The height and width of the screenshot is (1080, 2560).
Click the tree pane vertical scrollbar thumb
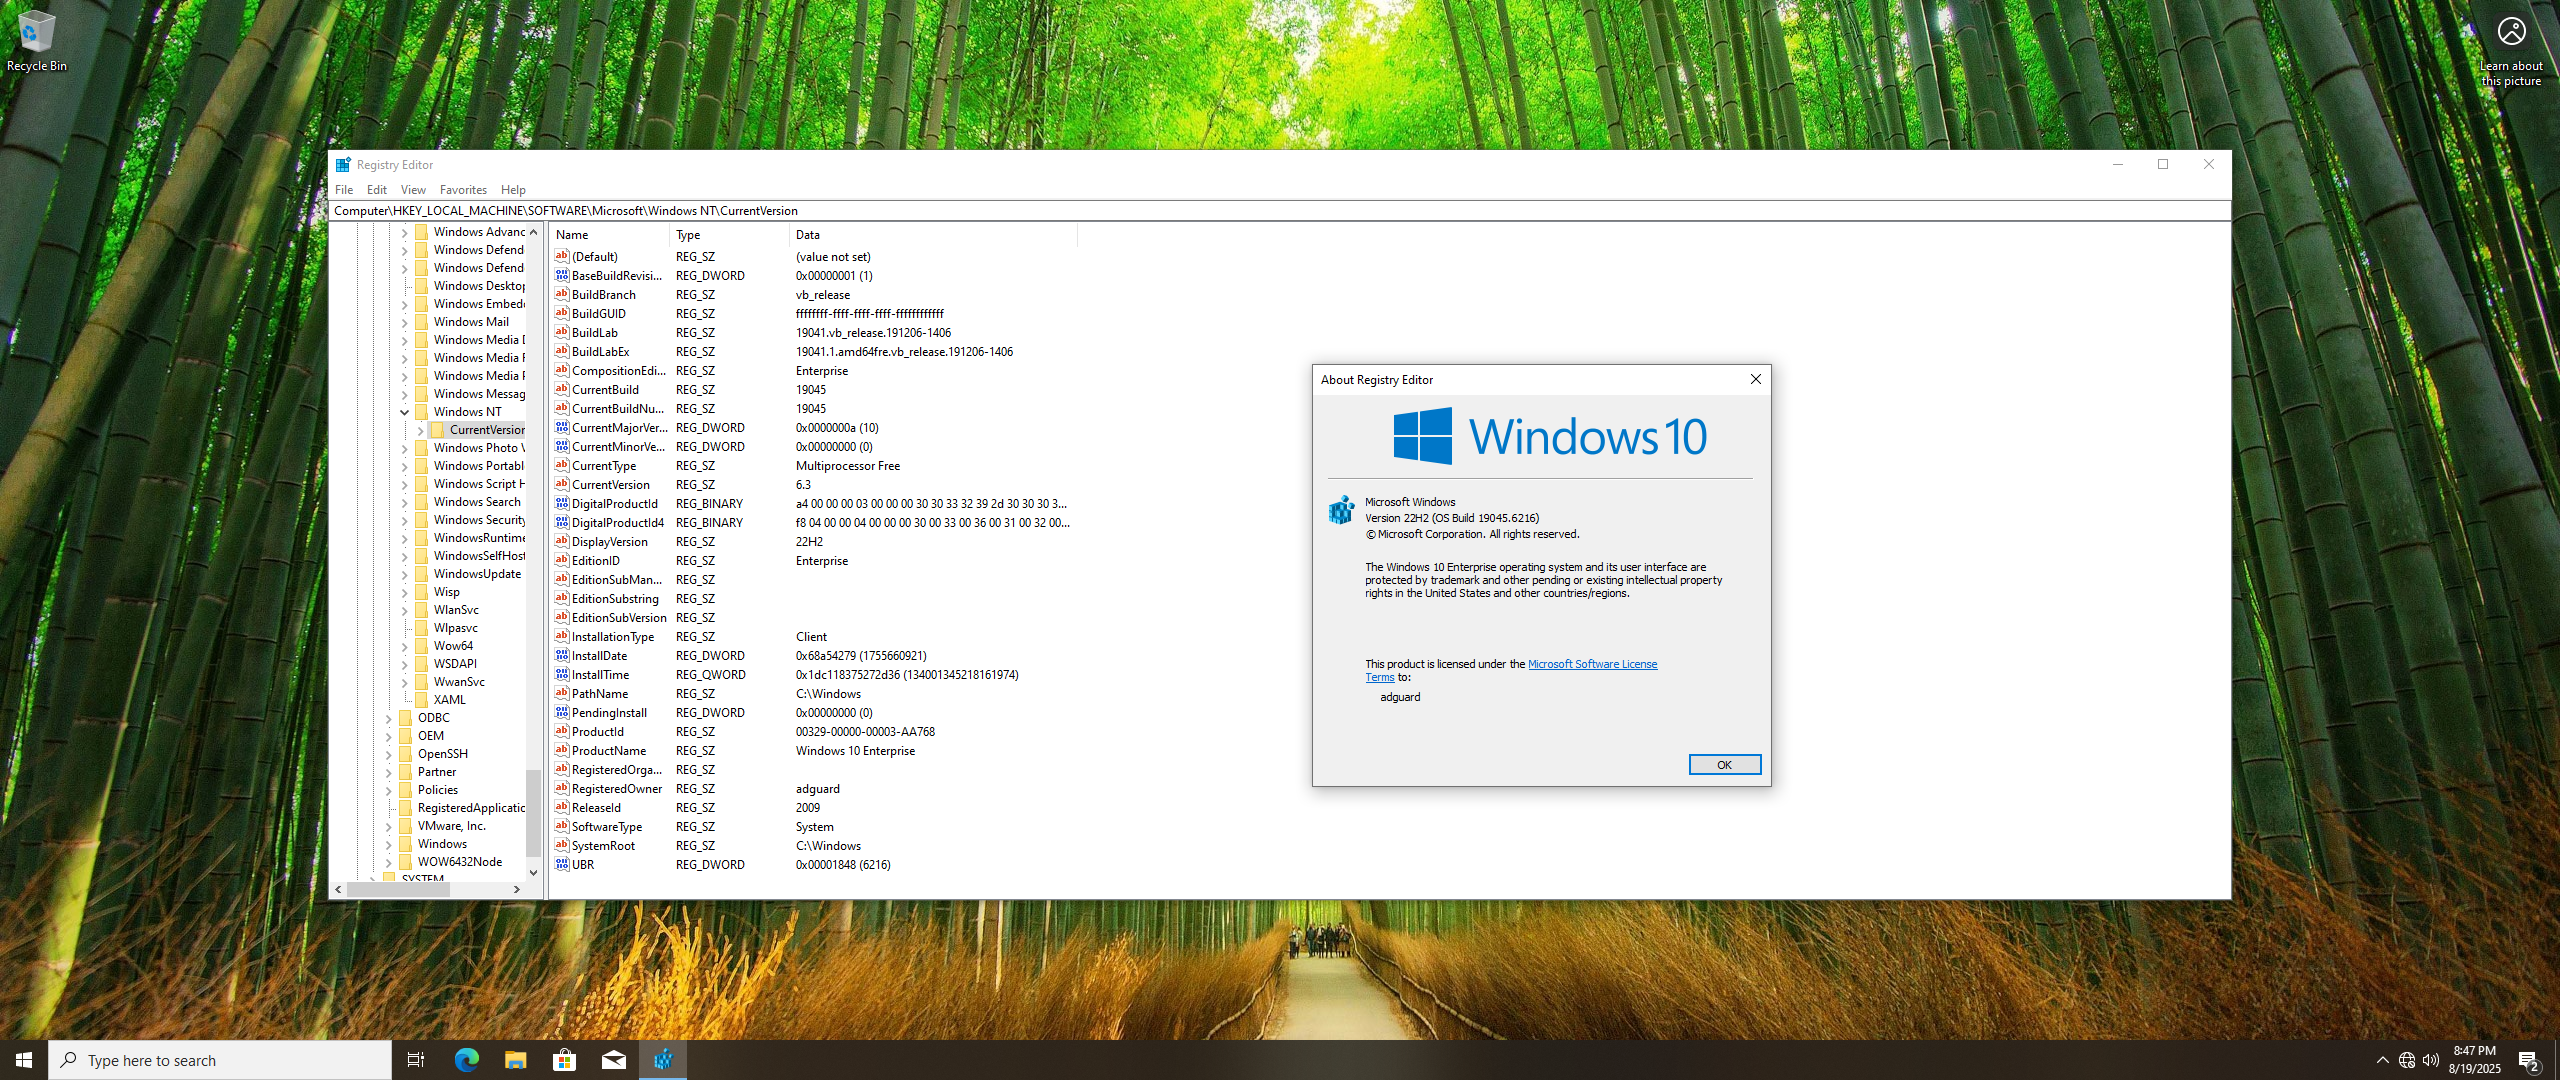(x=534, y=813)
